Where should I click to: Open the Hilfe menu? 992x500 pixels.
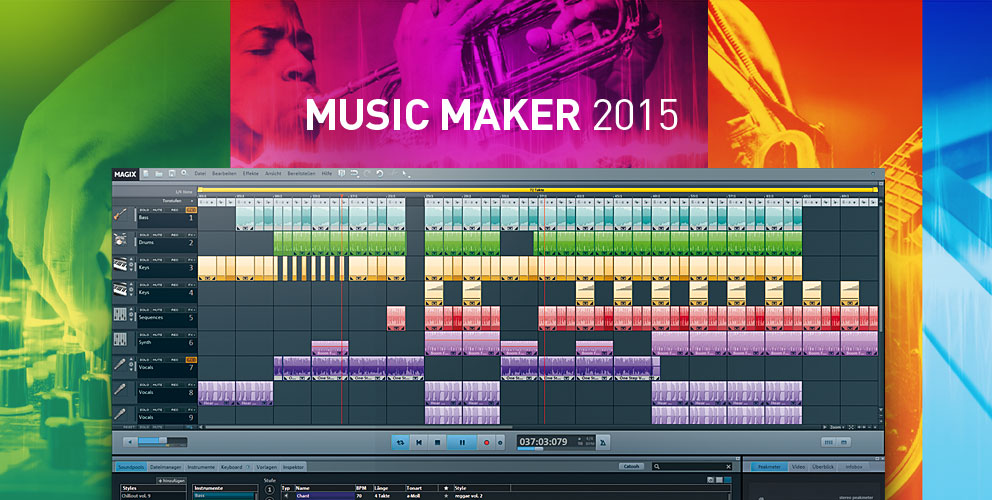click(327, 173)
